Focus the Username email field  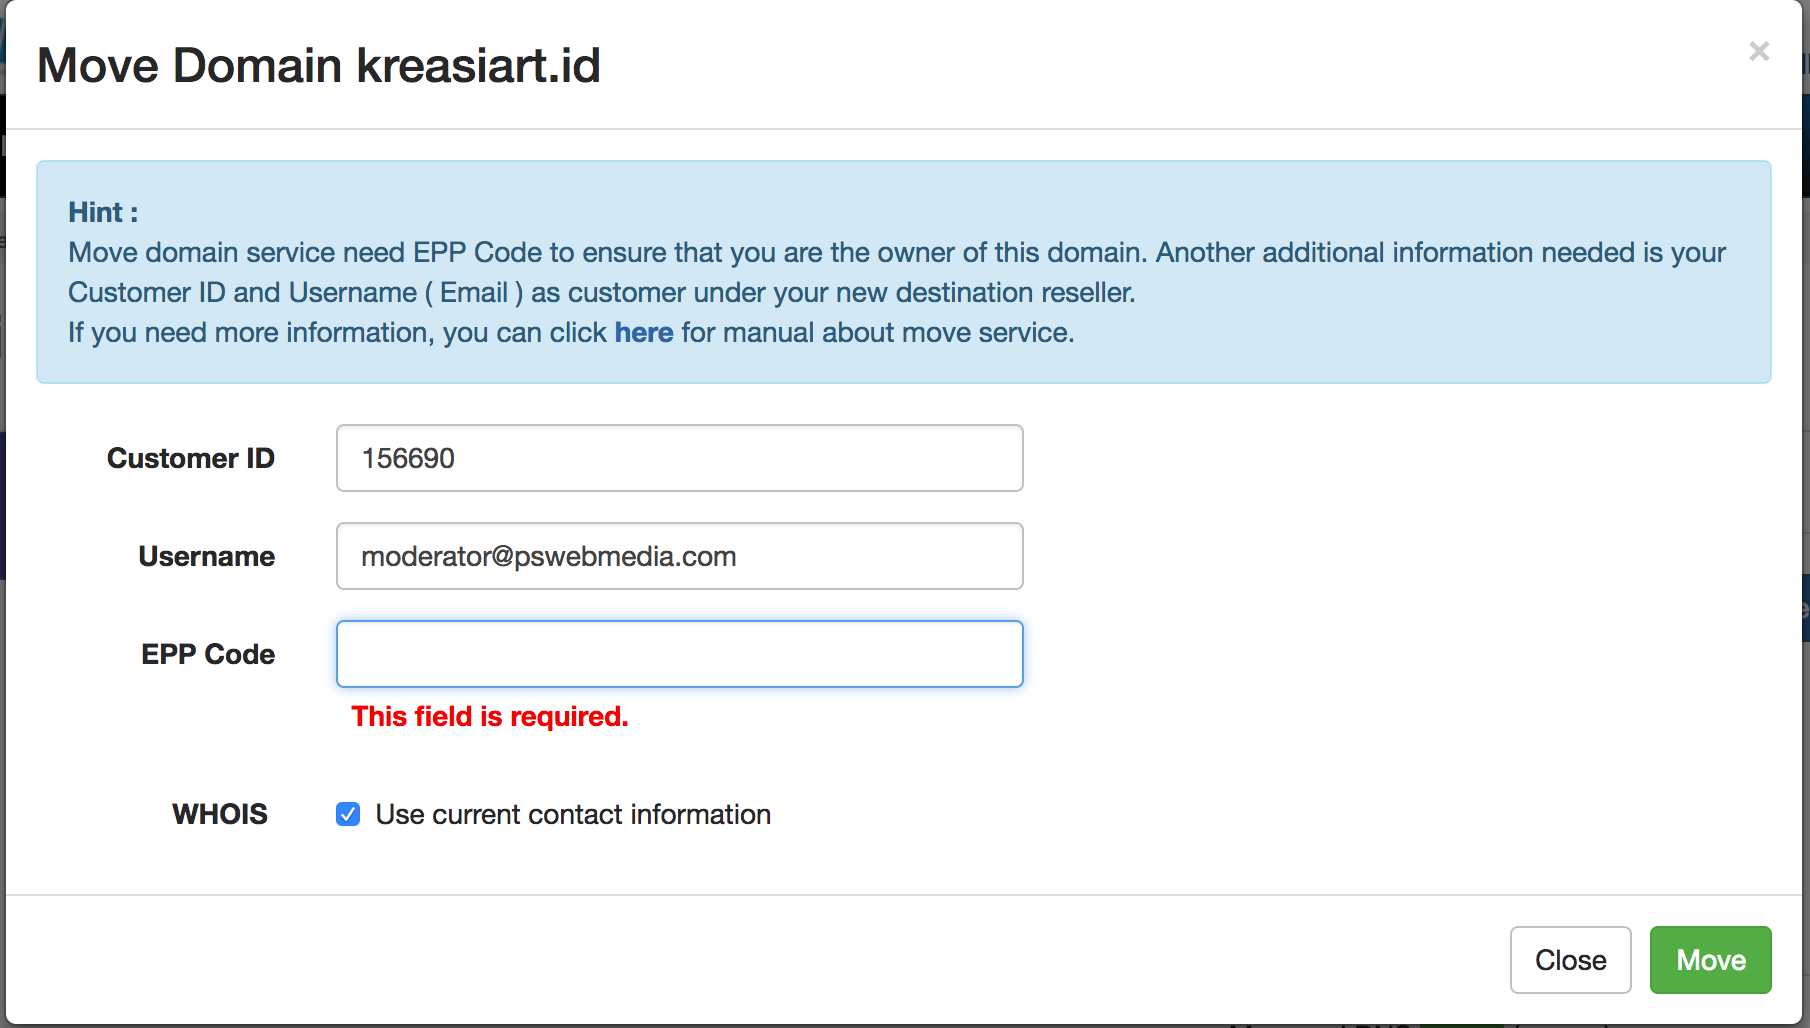pos(679,556)
